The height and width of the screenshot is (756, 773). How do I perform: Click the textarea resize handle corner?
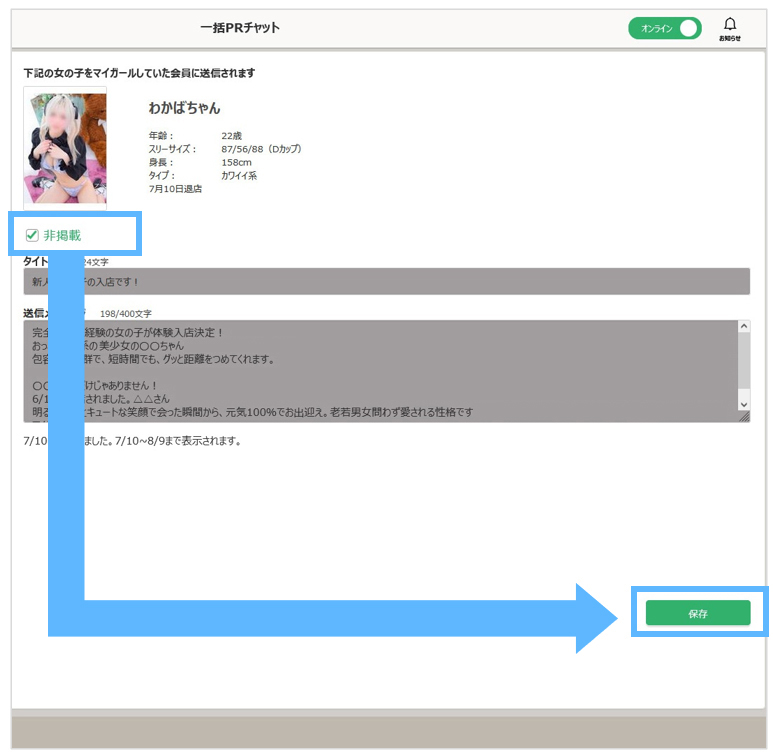(x=743, y=416)
